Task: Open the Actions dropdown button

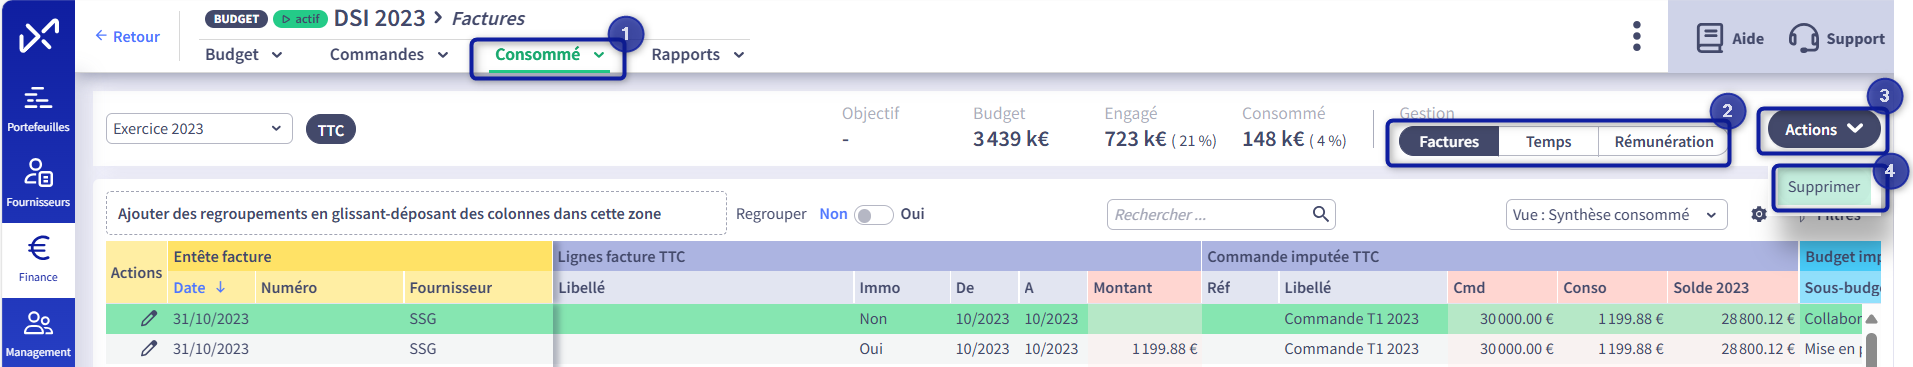Action: [x=1824, y=129]
